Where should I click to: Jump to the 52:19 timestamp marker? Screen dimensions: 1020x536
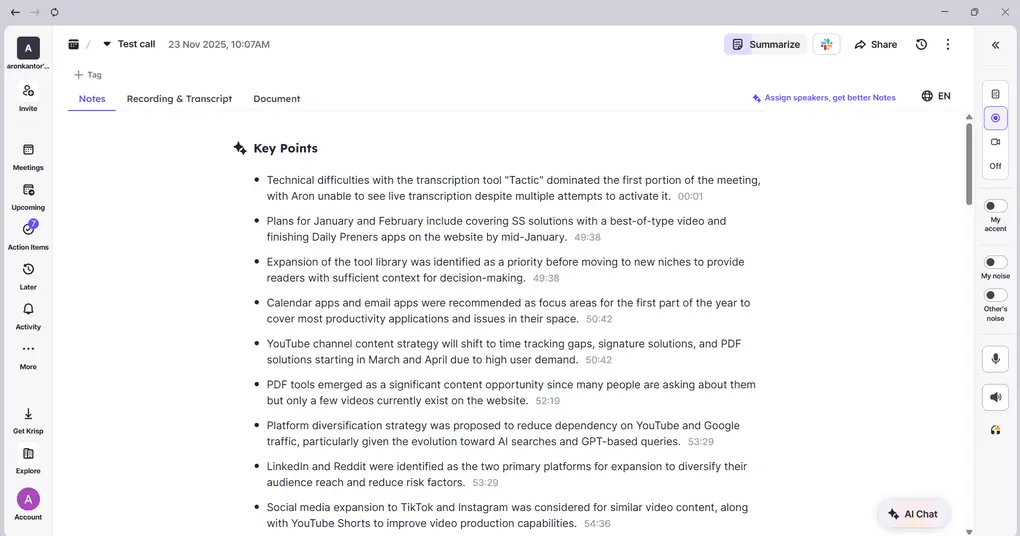point(547,401)
